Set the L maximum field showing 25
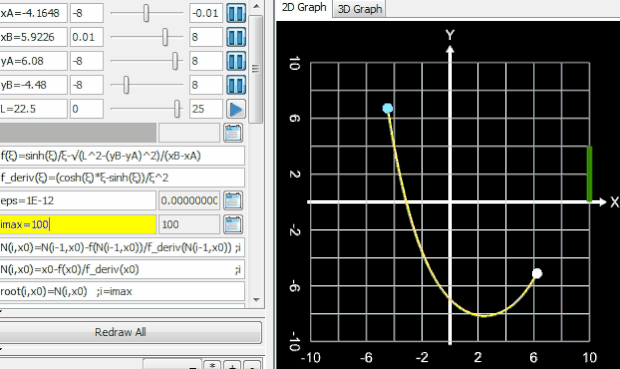This screenshot has width=620, height=369. 206,109
